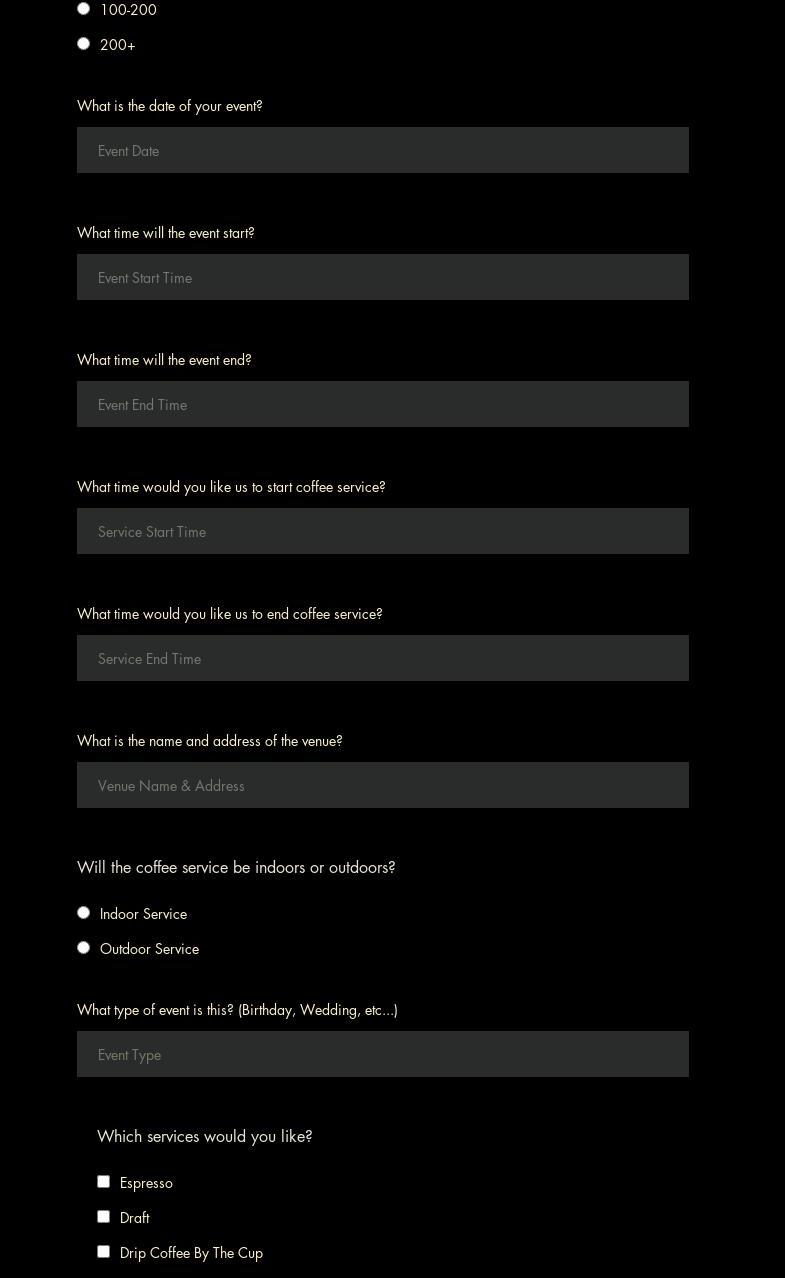Click the Service End Time input
This screenshot has width=785, height=1278.
[x=382, y=658]
